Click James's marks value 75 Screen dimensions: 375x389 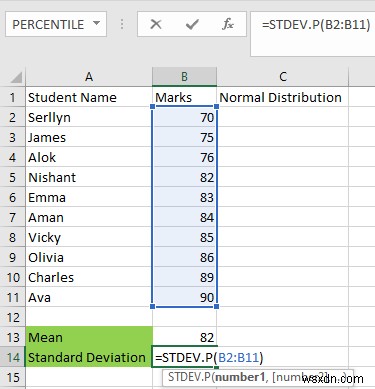tap(185, 137)
